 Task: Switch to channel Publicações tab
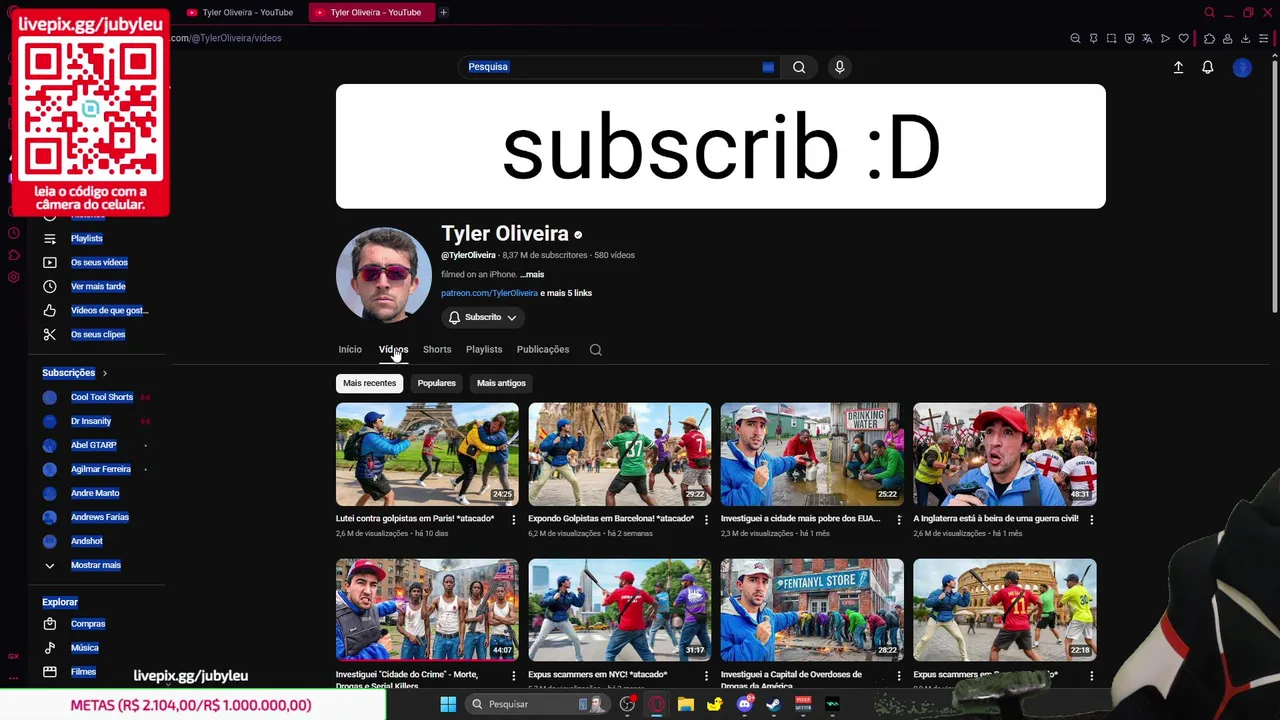pos(543,349)
